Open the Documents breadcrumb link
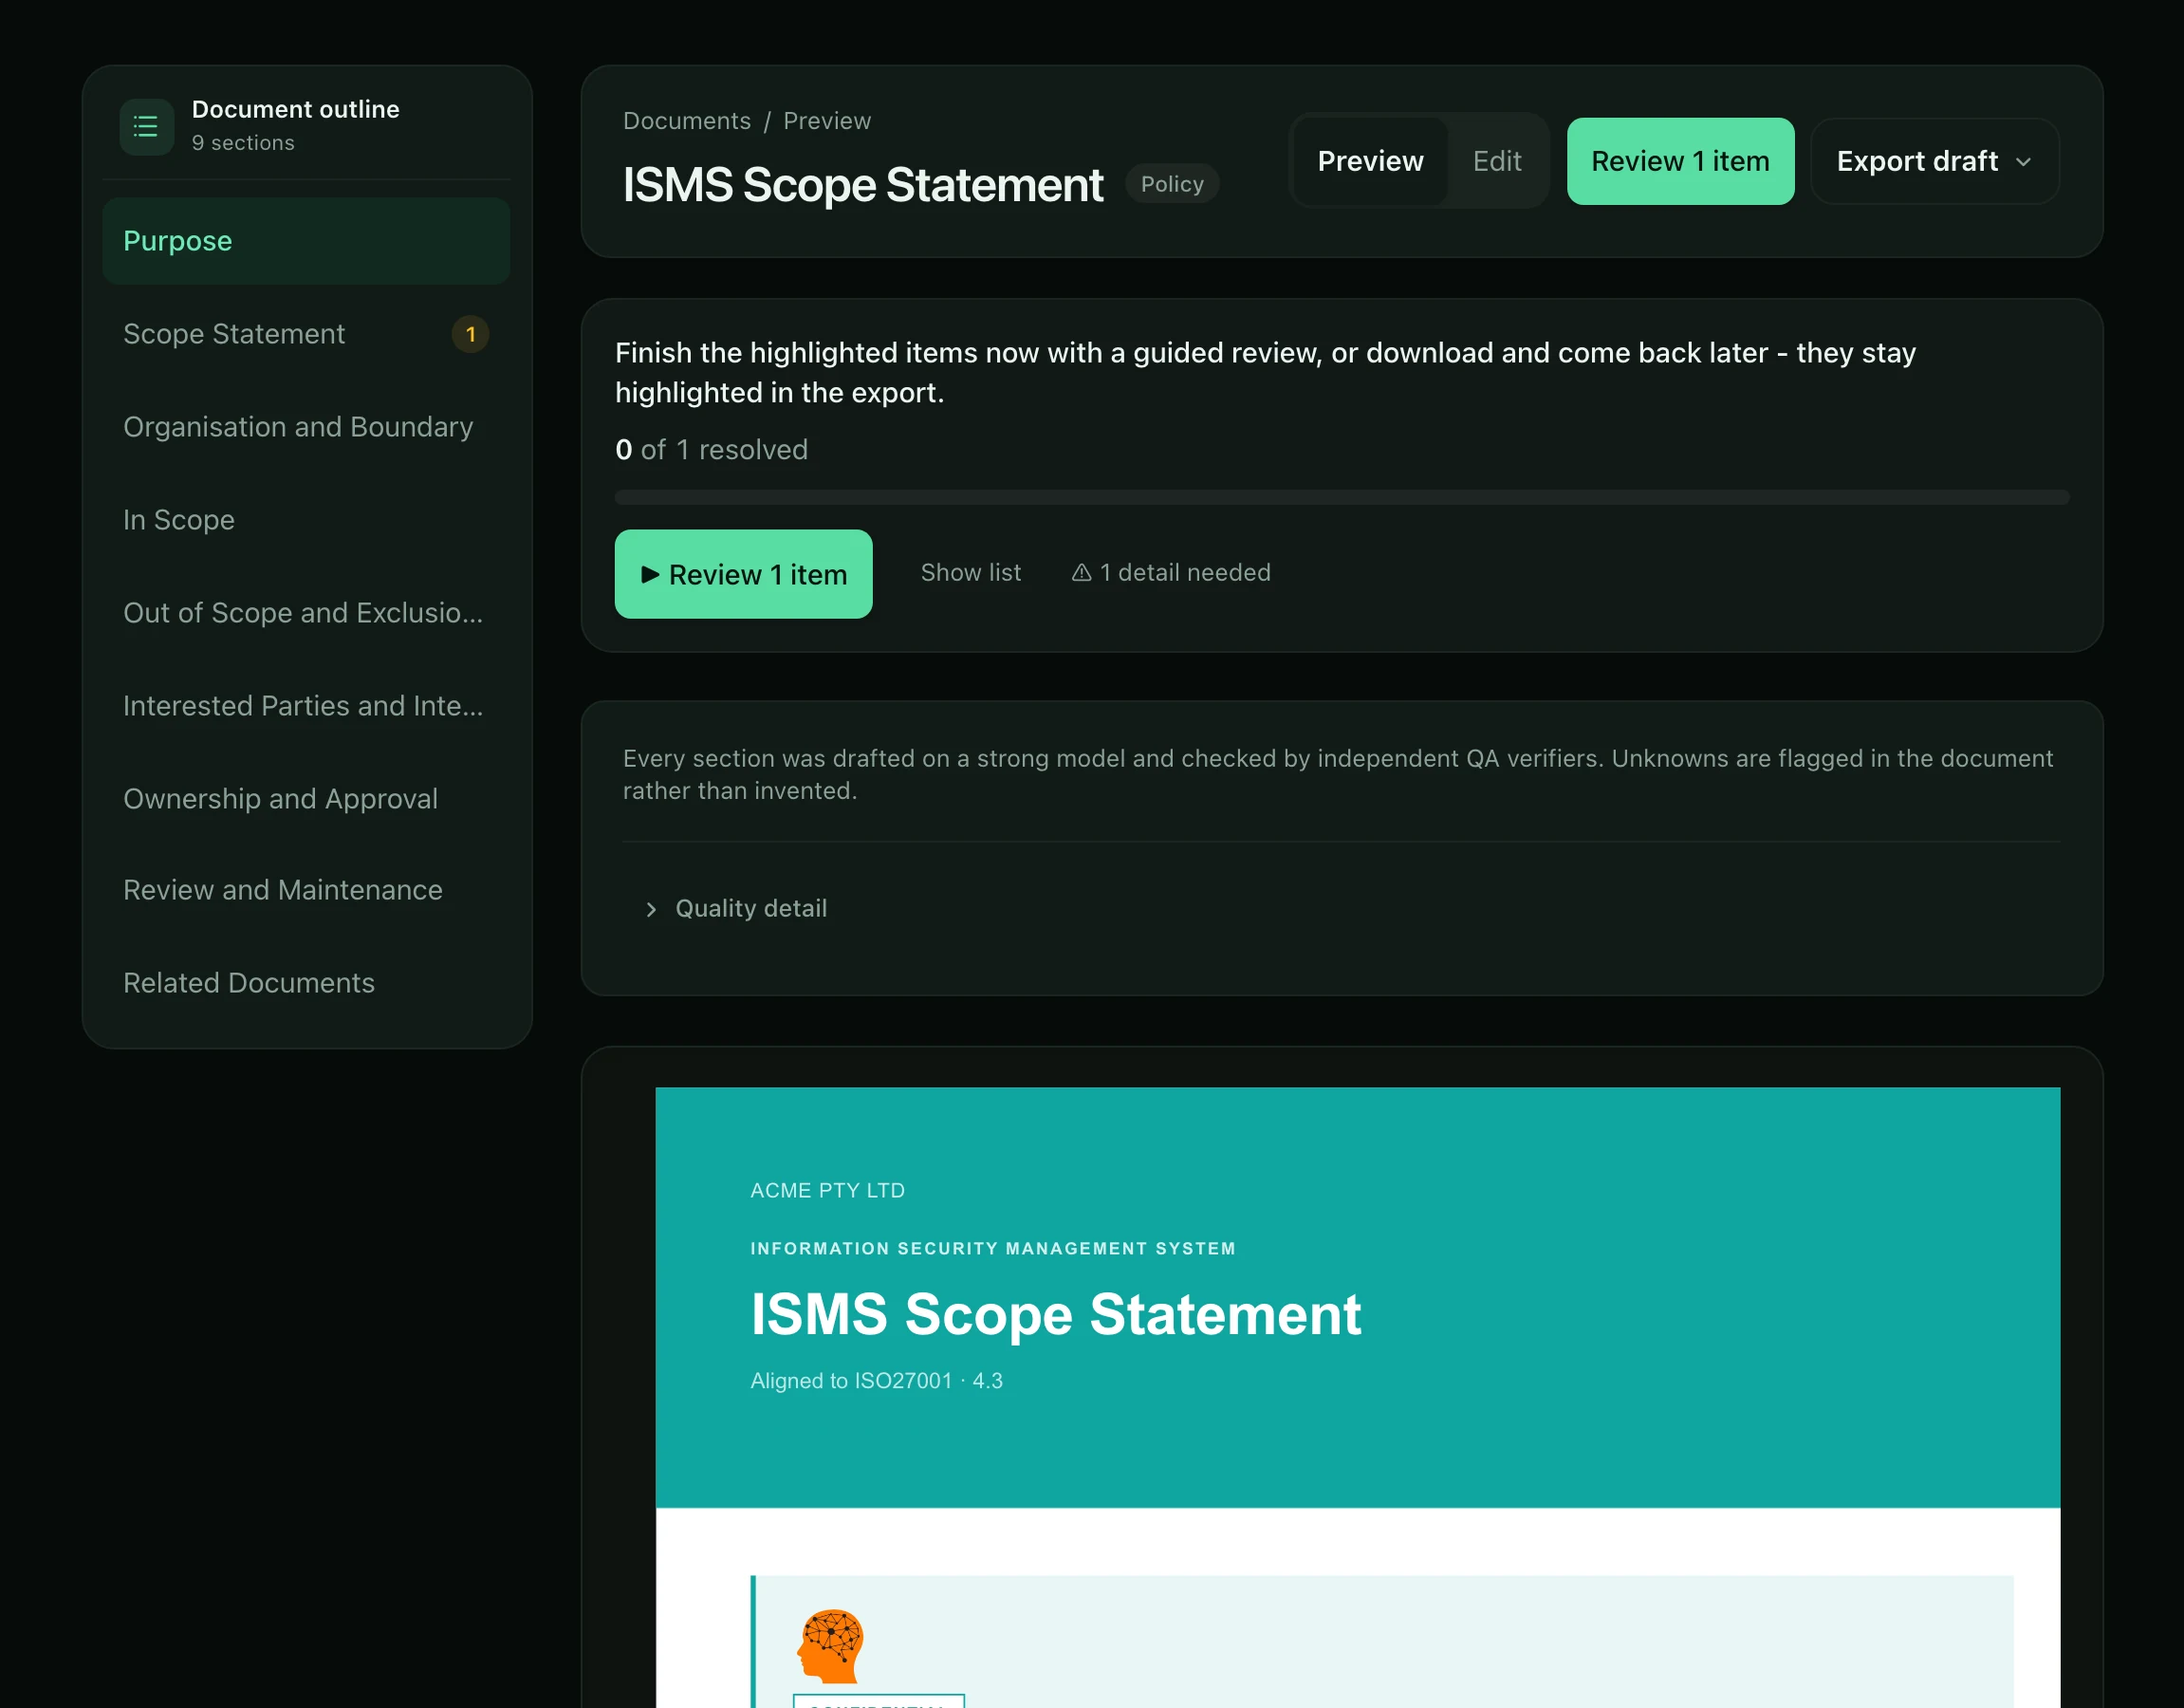 click(x=686, y=121)
